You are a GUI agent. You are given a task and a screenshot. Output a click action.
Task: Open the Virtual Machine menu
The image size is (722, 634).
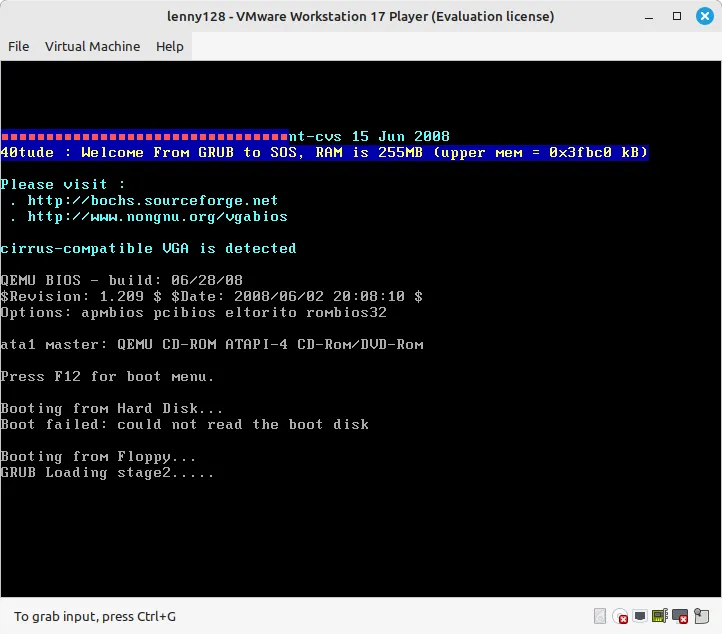(x=93, y=47)
